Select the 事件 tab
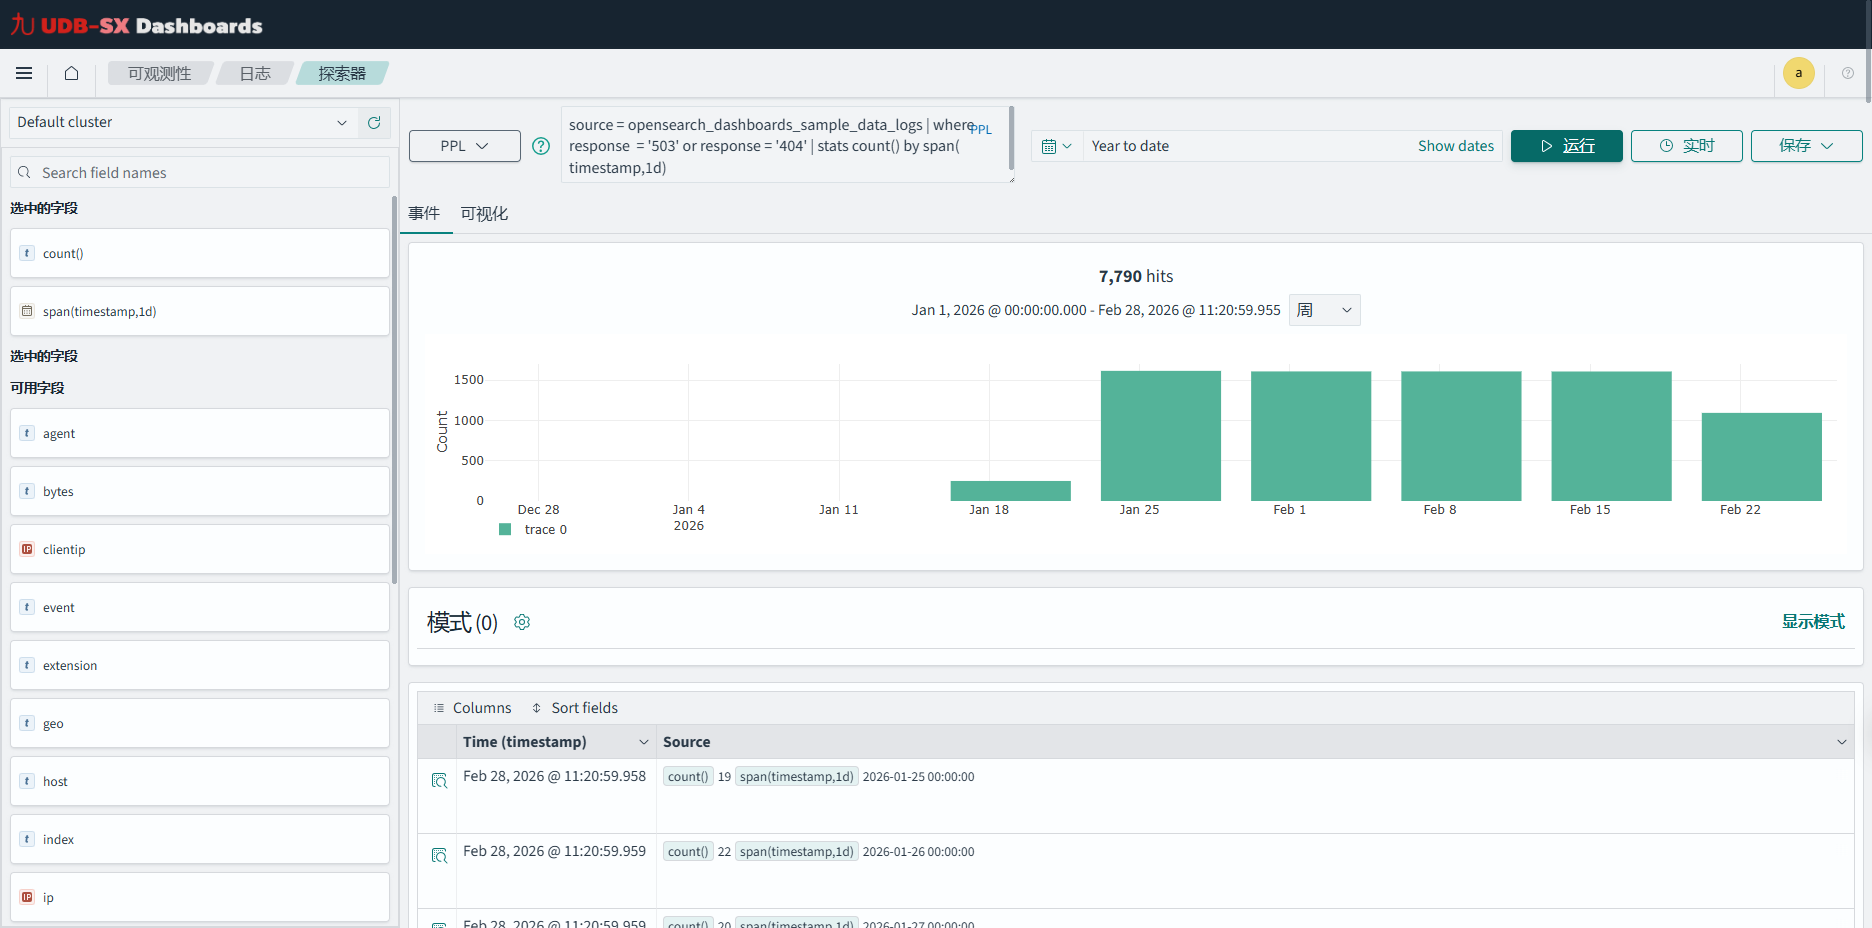1872x928 pixels. (x=424, y=214)
